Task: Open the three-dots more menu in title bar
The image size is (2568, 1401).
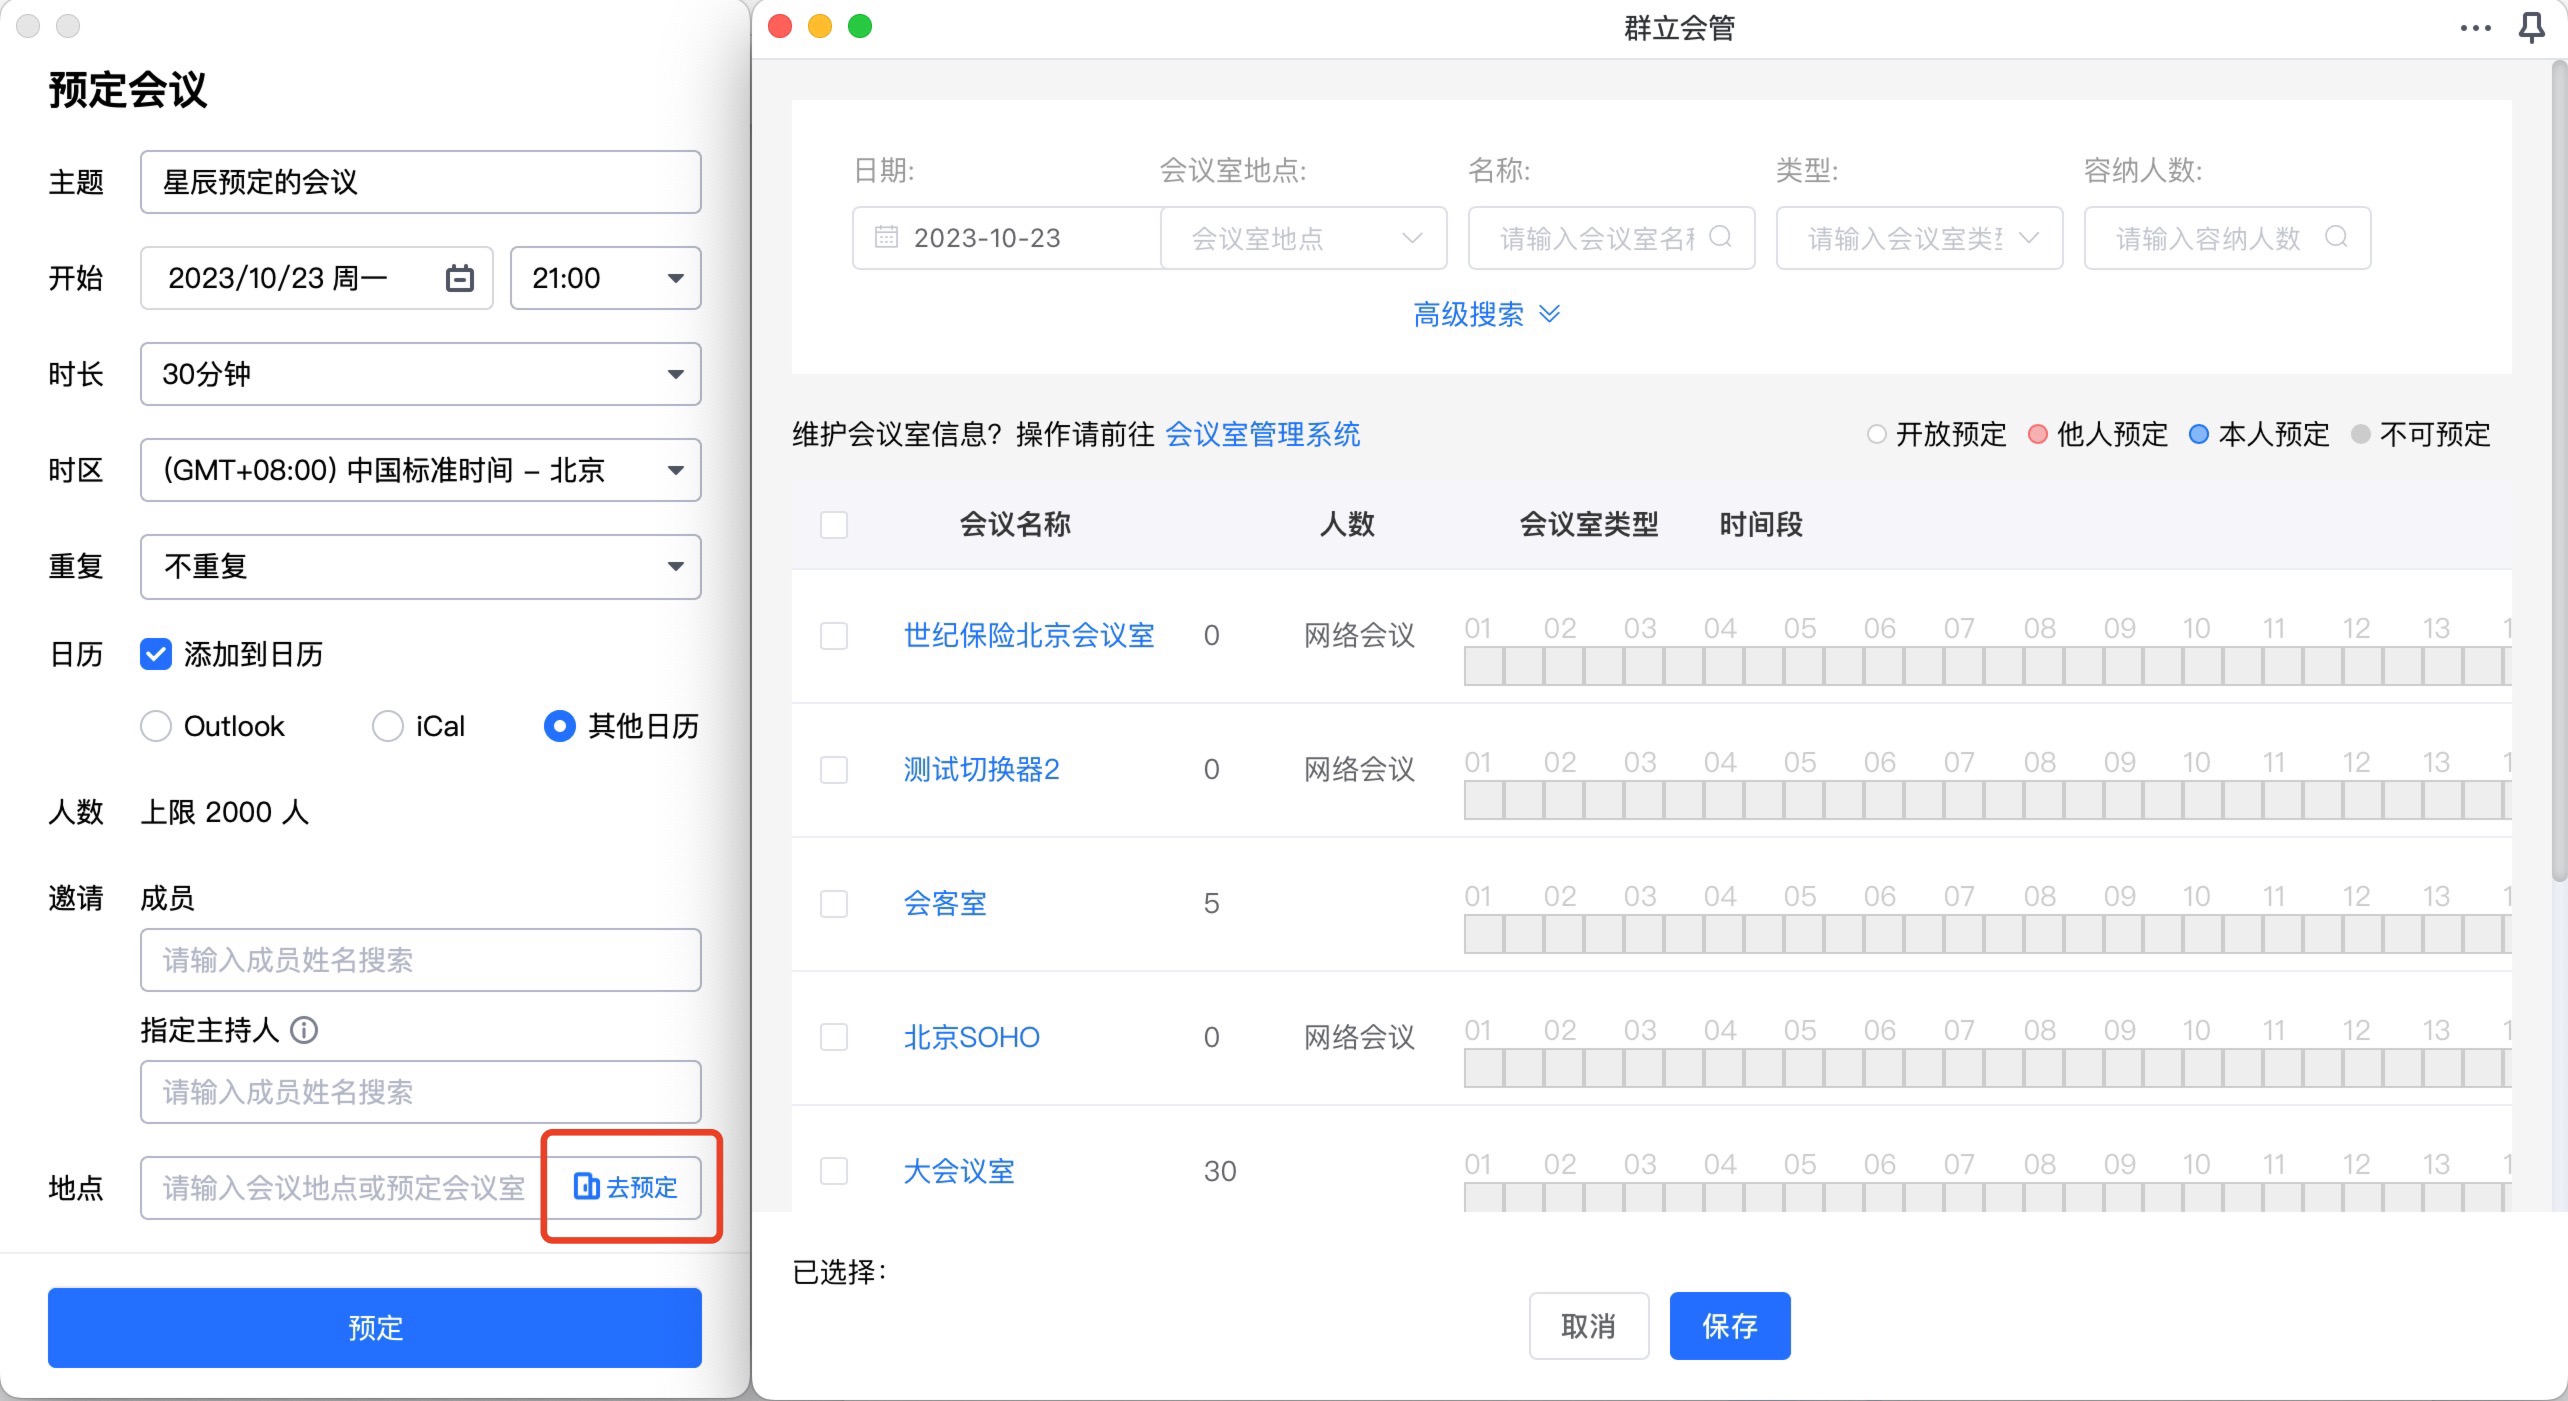Action: click(x=2475, y=28)
